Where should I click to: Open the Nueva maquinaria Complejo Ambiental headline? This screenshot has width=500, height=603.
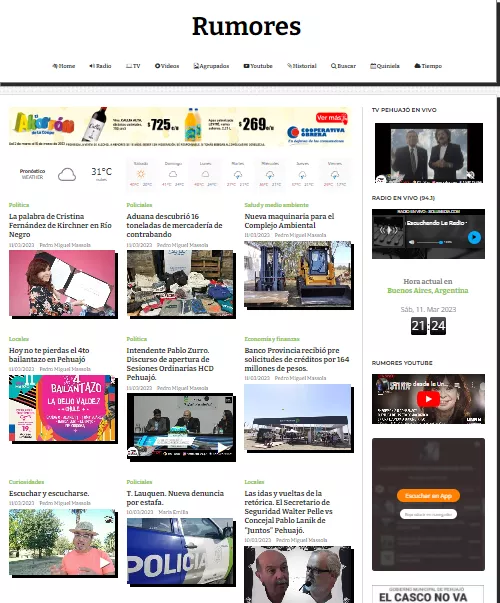point(289,221)
